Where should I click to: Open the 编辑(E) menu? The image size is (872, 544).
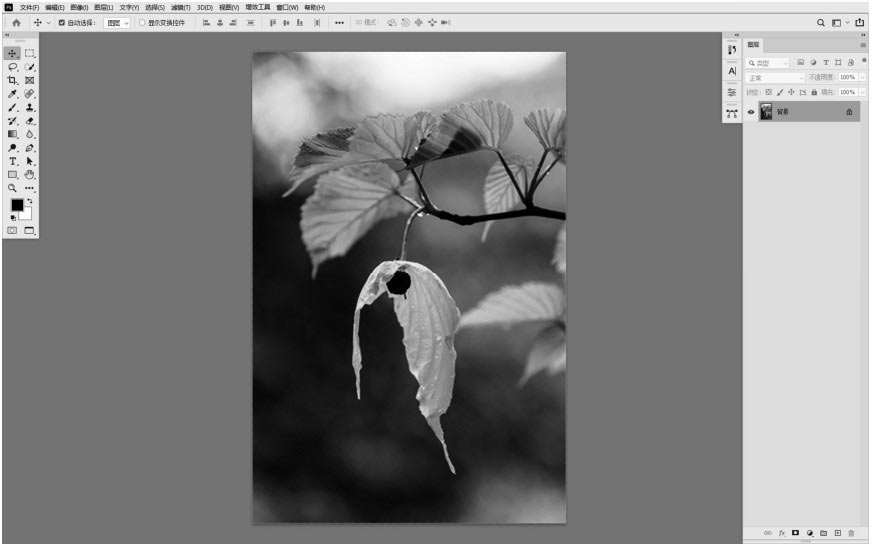54,7
